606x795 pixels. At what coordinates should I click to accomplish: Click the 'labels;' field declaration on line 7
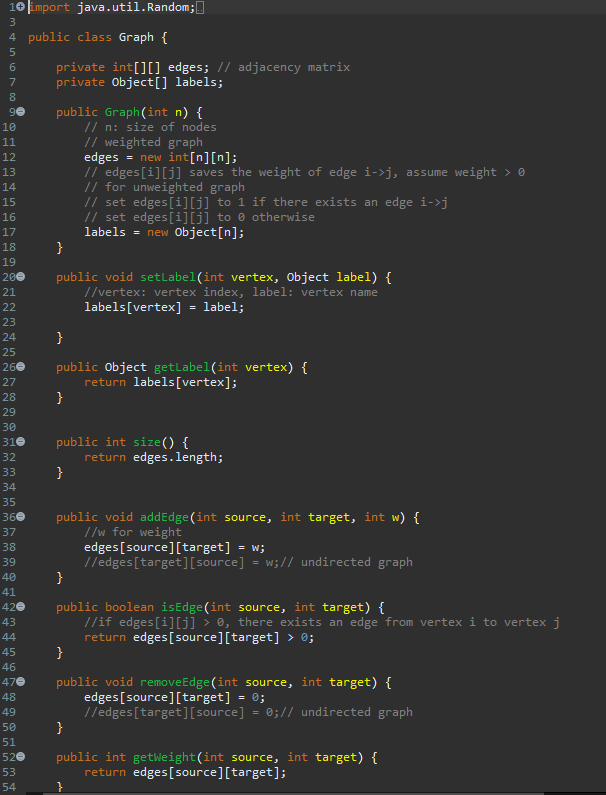[199, 82]
